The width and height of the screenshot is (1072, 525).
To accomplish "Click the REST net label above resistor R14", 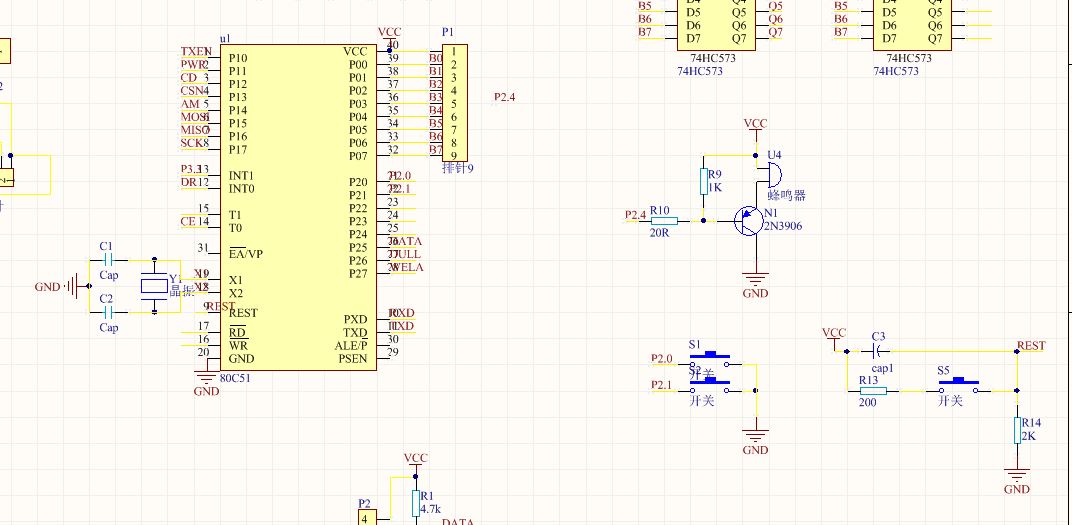I will click(1031, 346).
